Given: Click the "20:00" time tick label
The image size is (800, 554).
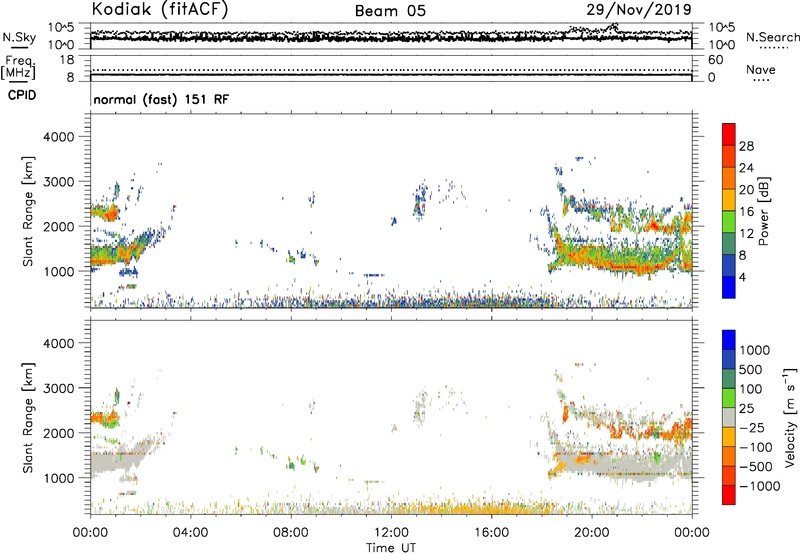Looking at the screenshot, I should click(592, 533).
